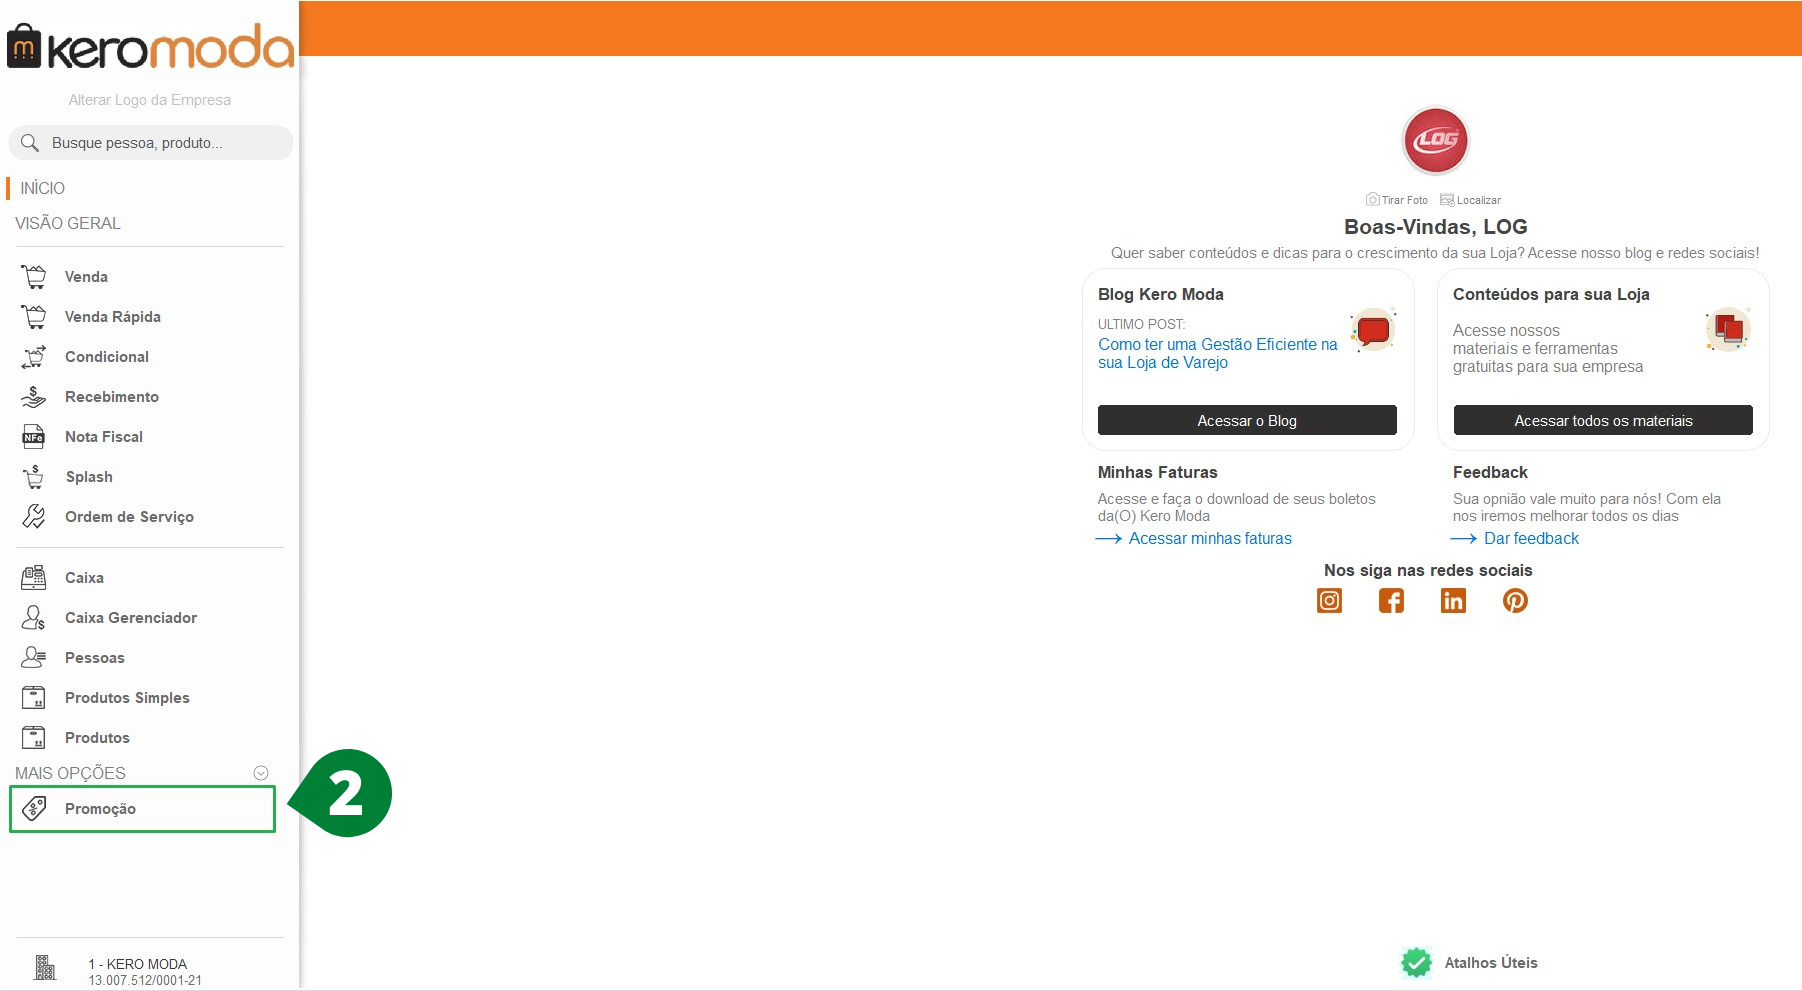This screenshot has height=991, width=1802.
Task: Click the 1 - KERO MODA company name
Action: pos(137,964)
